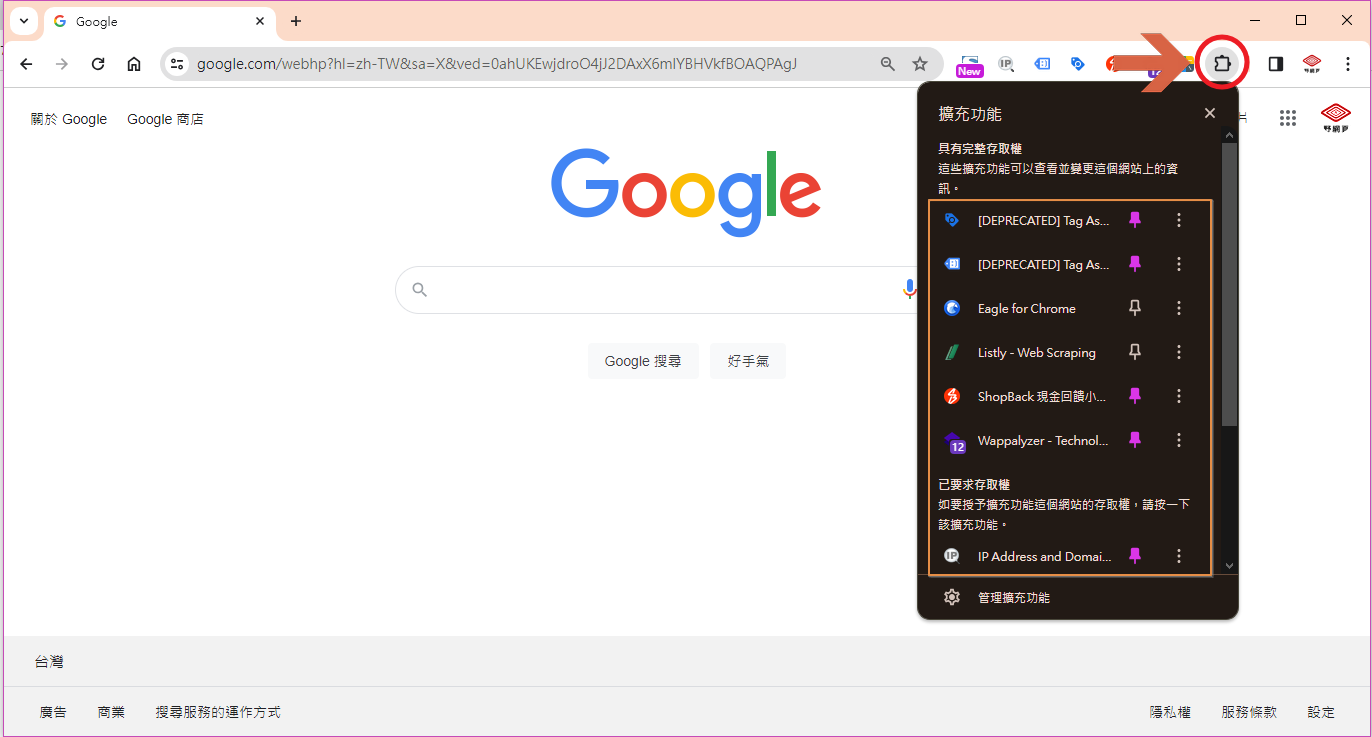The height and width of the screenshot is (737, 1372).
Task: Unpin the second [DEPRECATED] Tag Assistant extension
Action: tap(1135, 264)
